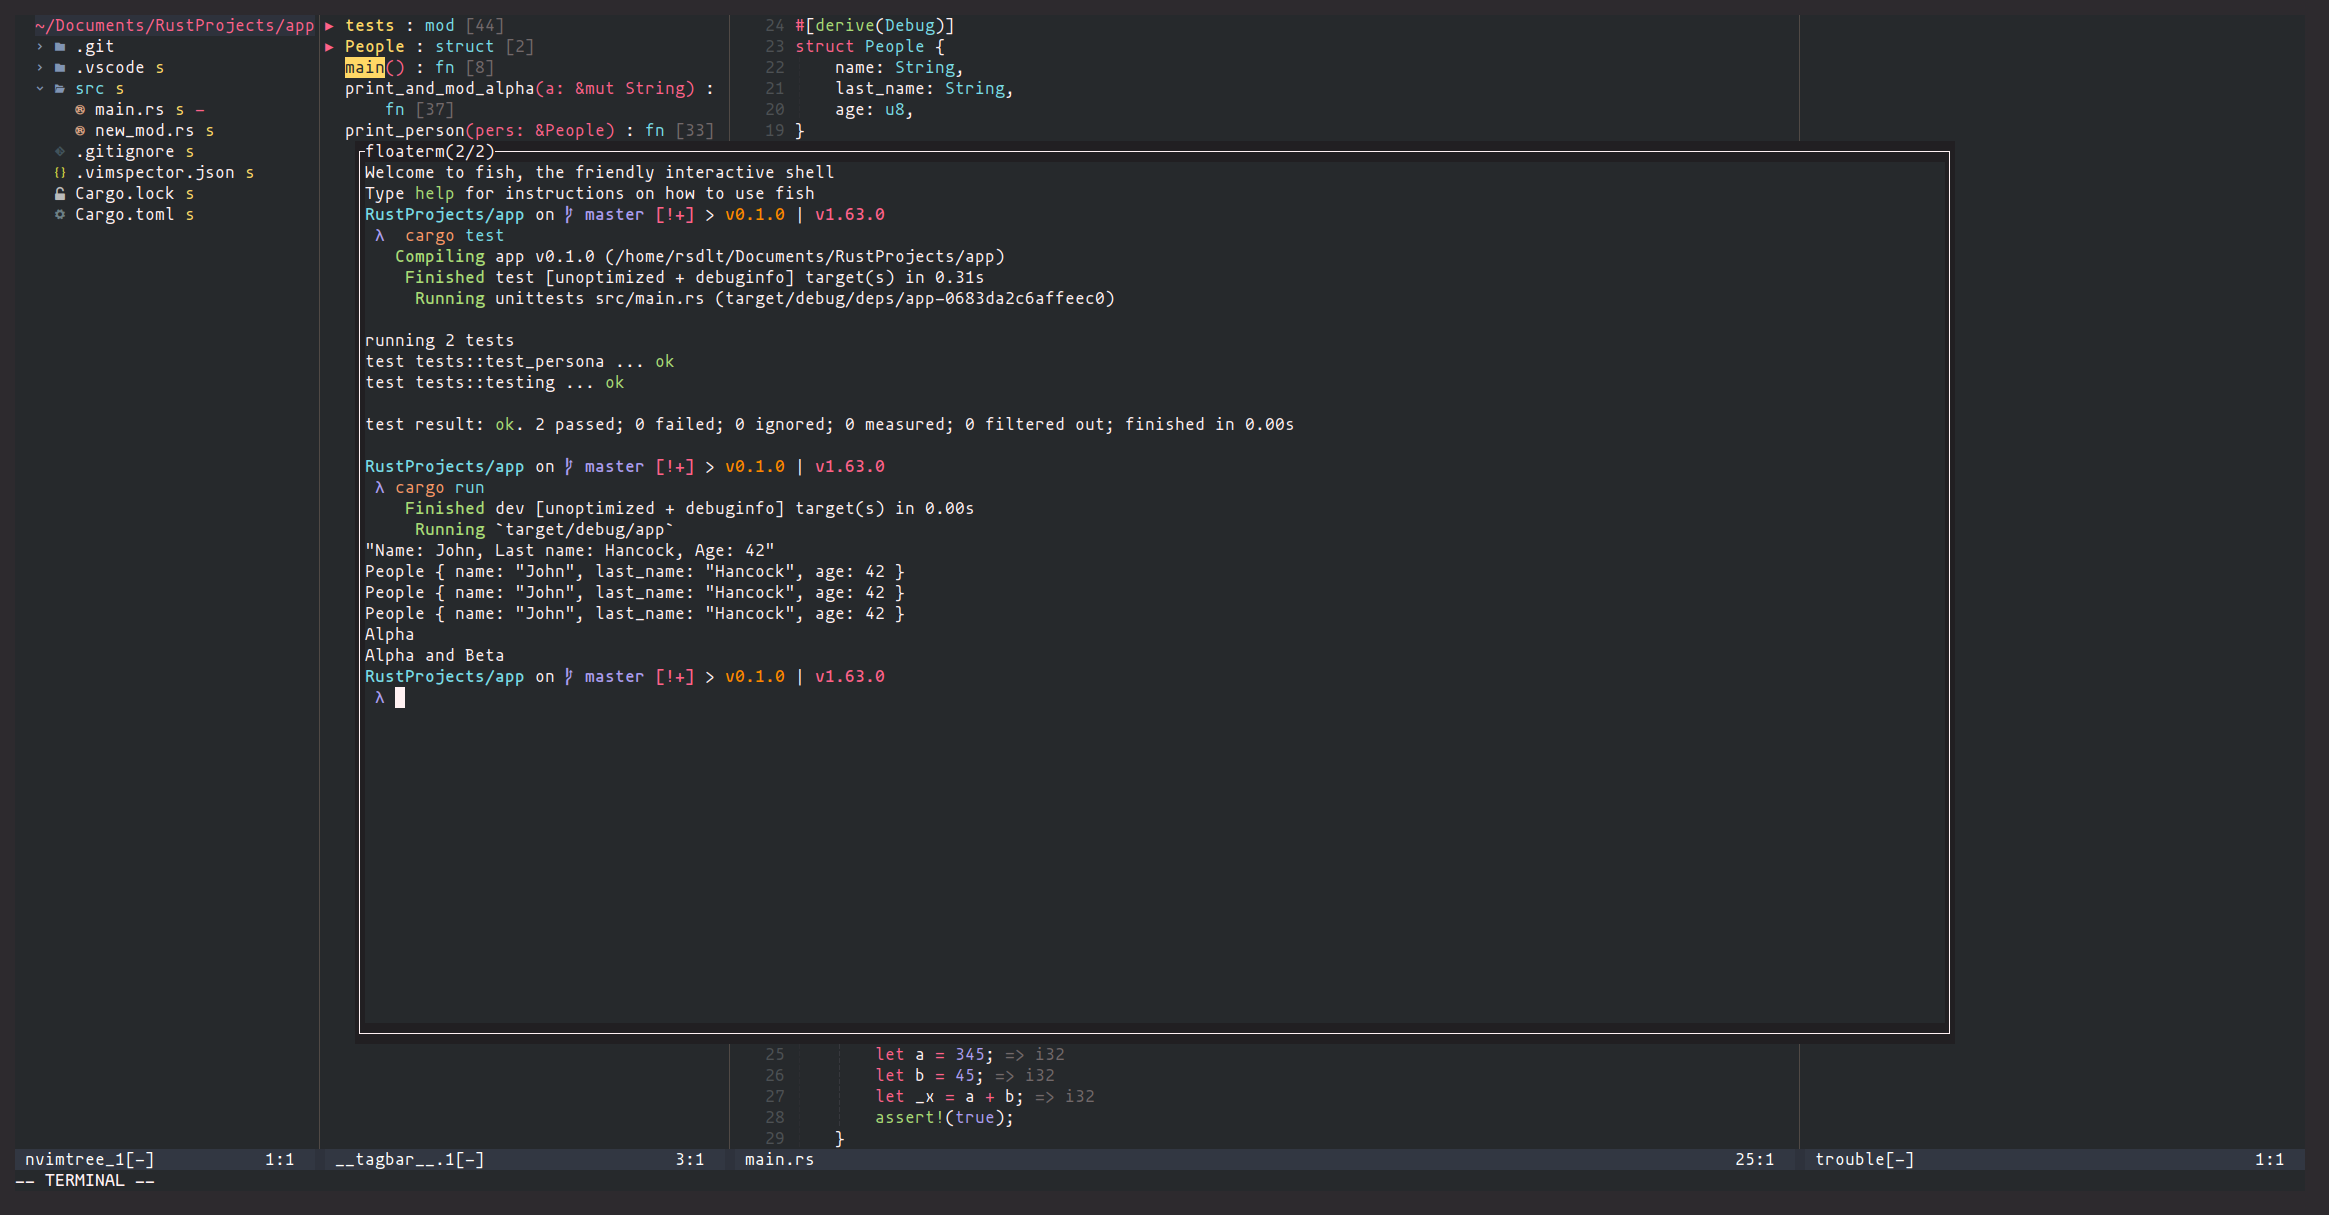Click the gear icon beside Cargo.toml
Viewport: 2329px width, 1215px height.
click(61, 214)
